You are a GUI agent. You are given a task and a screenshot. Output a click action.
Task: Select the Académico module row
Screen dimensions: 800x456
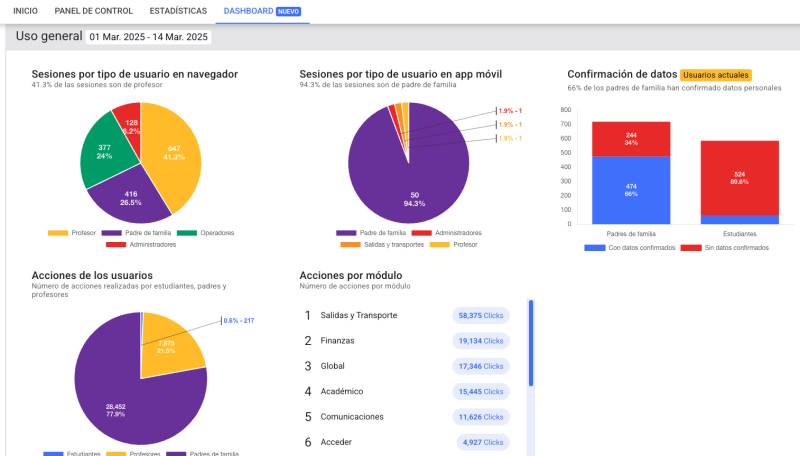(405, 392)
